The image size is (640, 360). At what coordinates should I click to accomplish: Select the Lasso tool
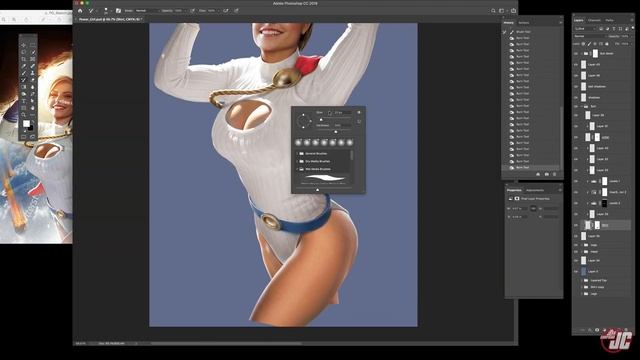[x=24, y=52]
